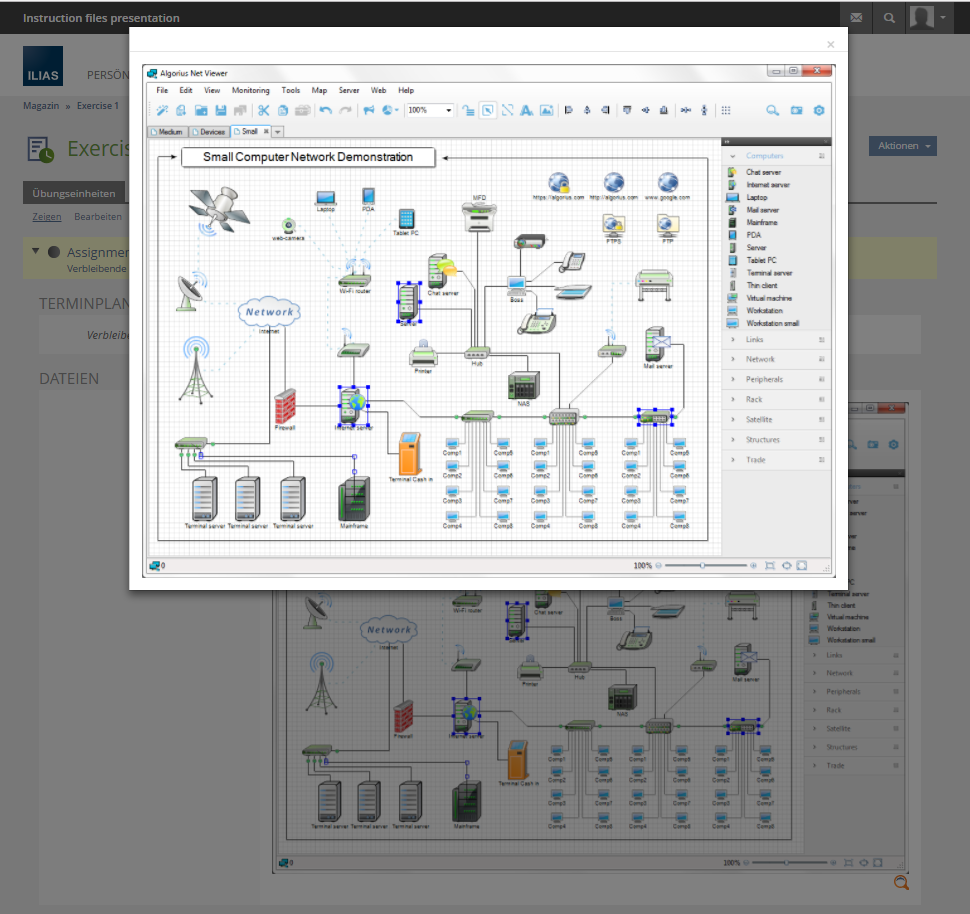Click the copy toolbar icon
This screenshot has height=914, width=970.
[x=283, y=110]
